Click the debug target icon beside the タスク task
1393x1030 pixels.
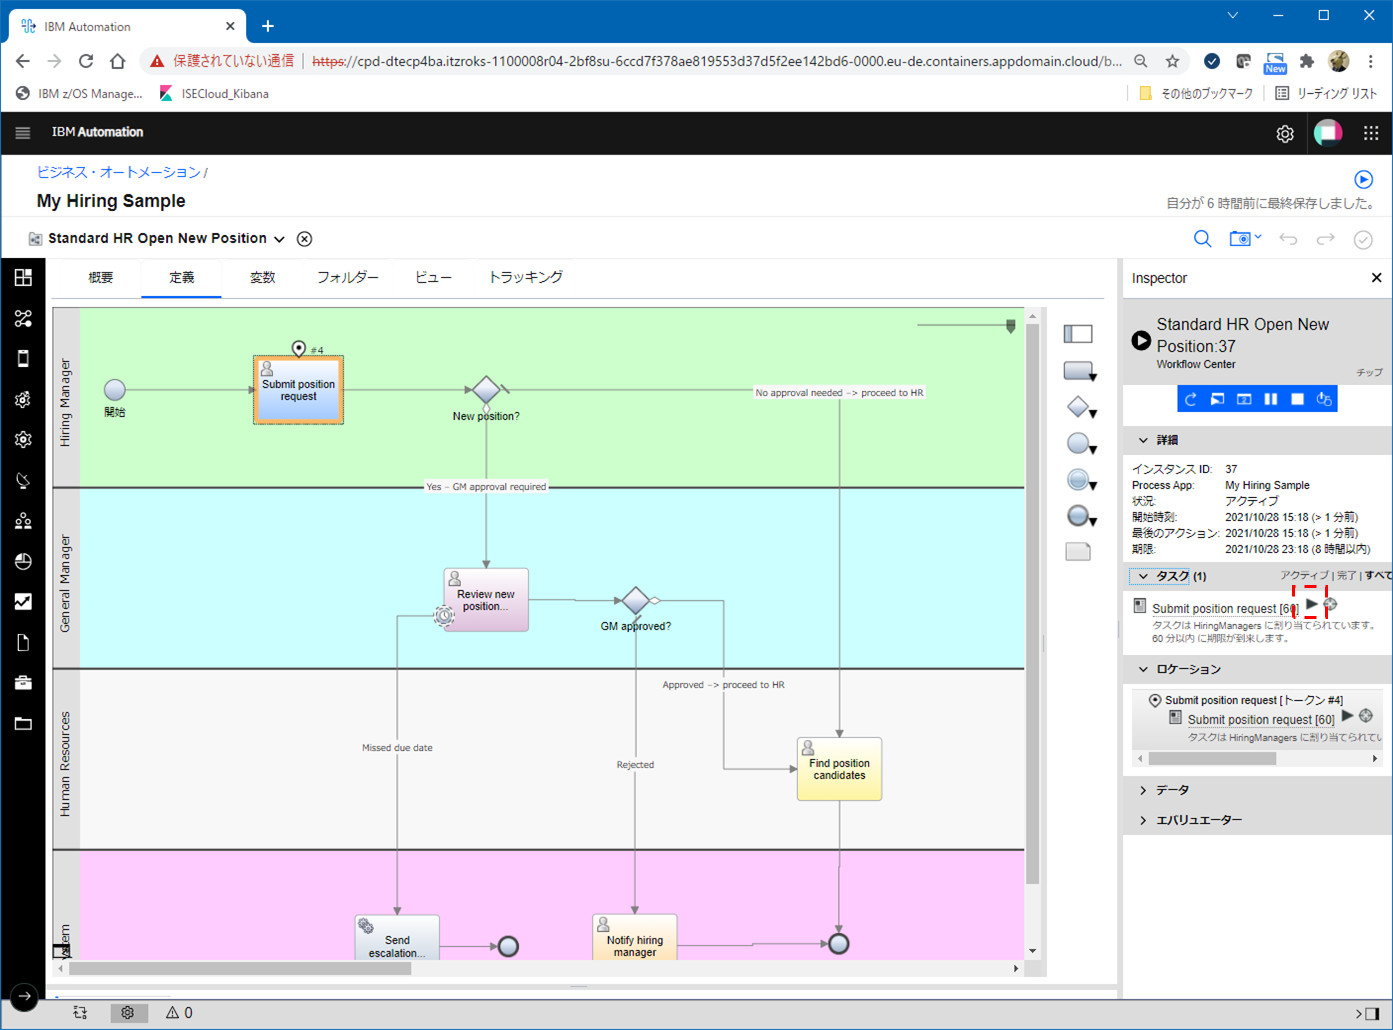[x=1330, y=604]
